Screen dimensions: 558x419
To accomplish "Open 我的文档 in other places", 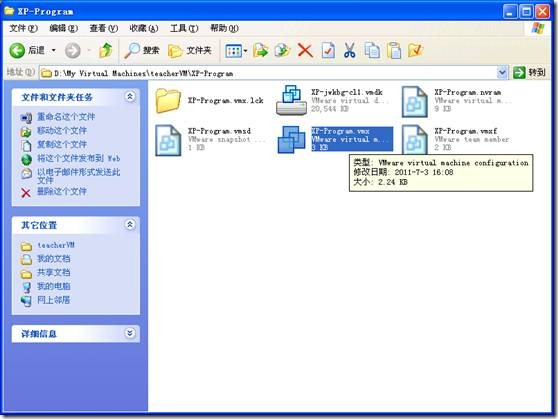I will pyautogui.click(x=54, y=259).
